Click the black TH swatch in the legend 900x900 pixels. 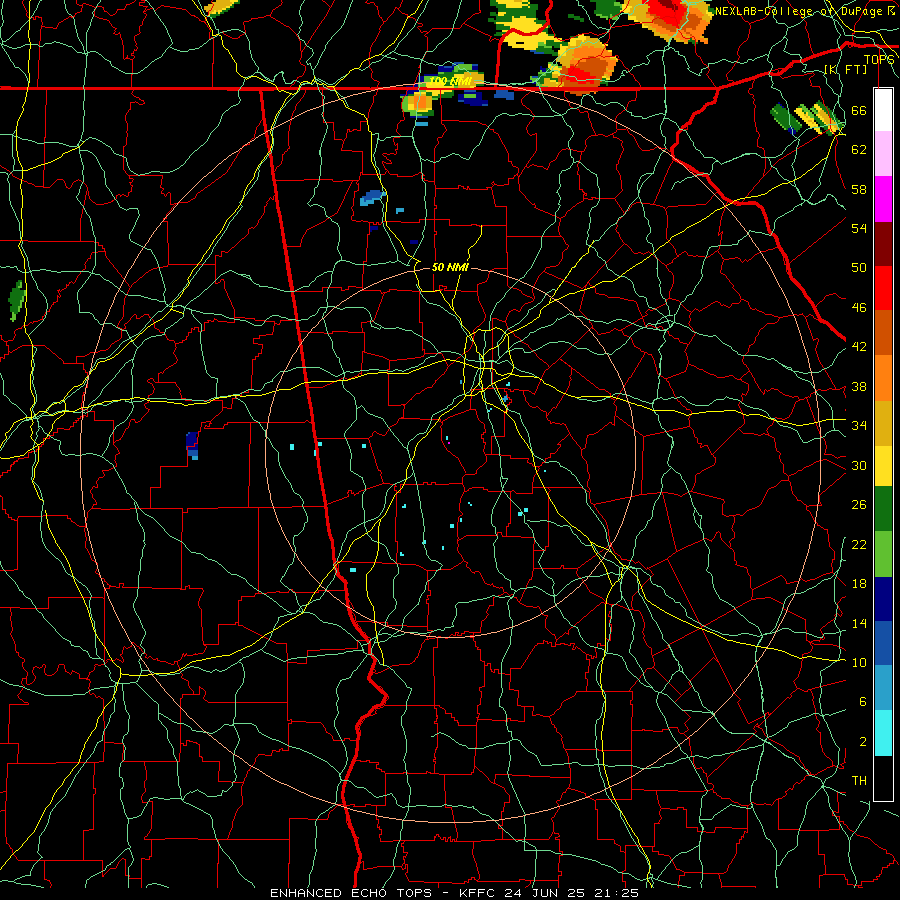(883, 777)
